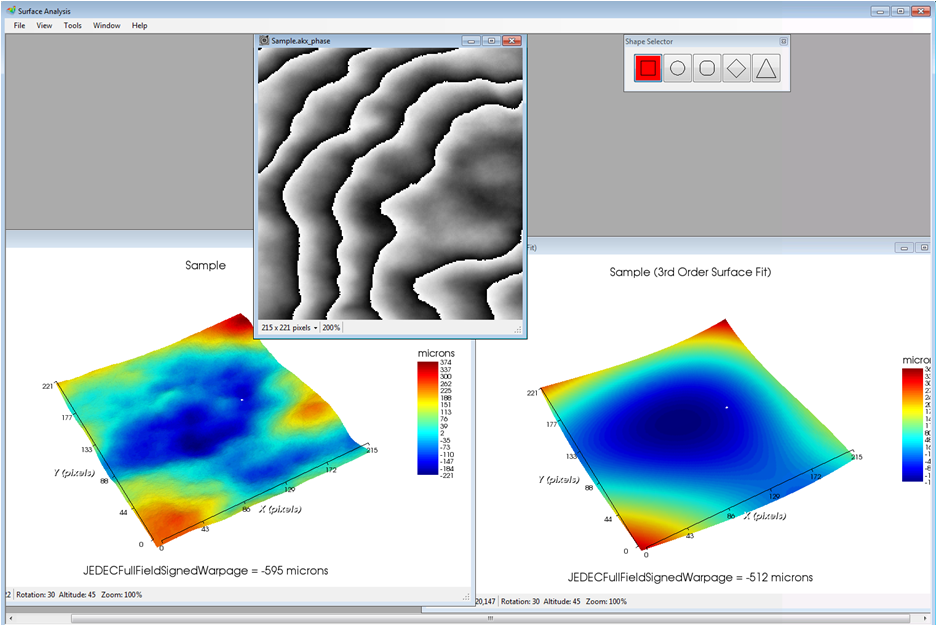The height and width of the screenshot is (626, 937).
Task: Click the horizontal scrollbar thumb
Action: point(490,618)
